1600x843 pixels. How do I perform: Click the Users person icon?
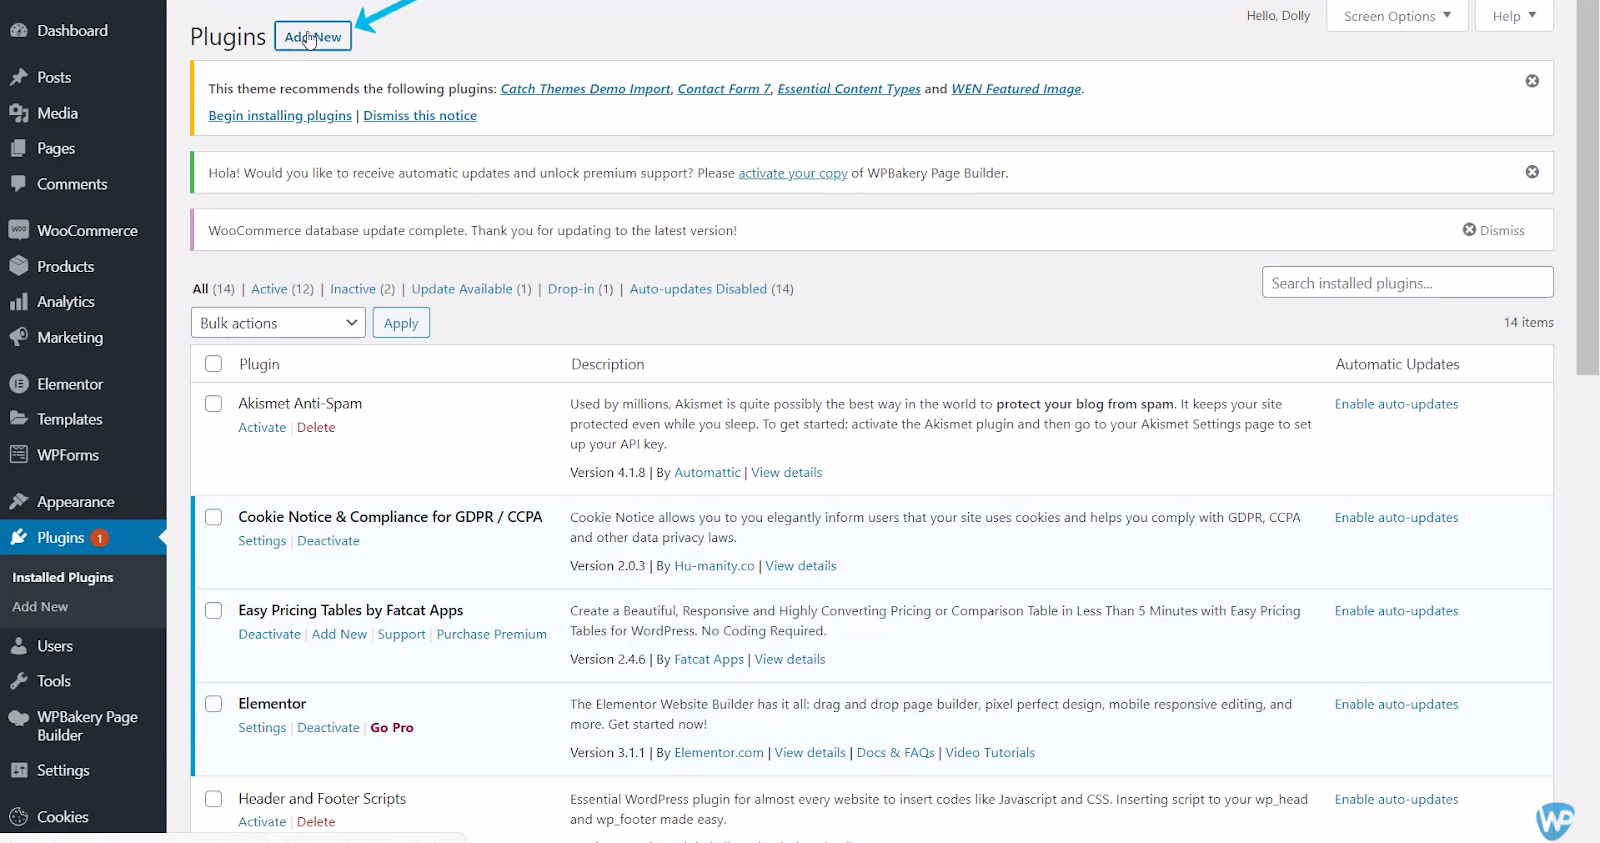coord(18,646)
